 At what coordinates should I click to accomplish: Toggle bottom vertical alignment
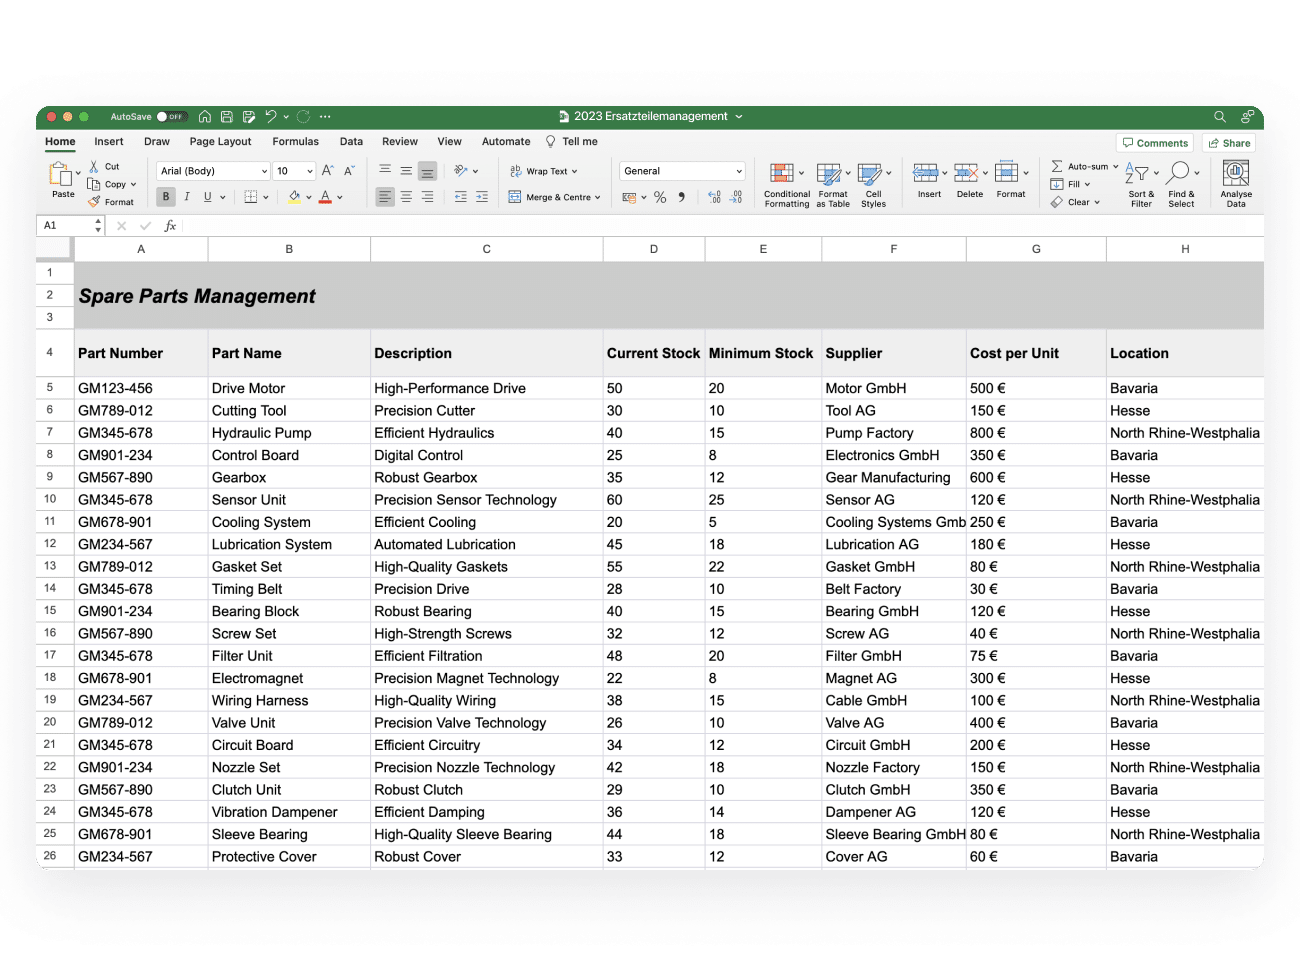tap(427, 171)
